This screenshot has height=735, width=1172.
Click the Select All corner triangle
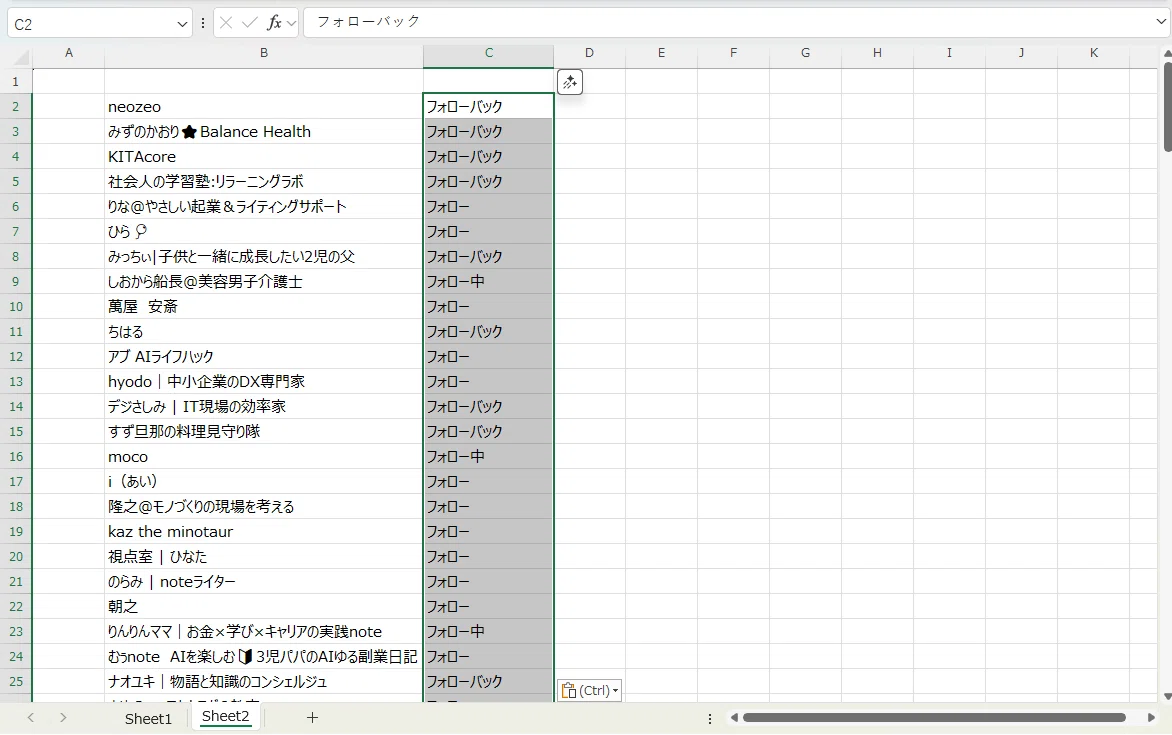coord(21,57)
